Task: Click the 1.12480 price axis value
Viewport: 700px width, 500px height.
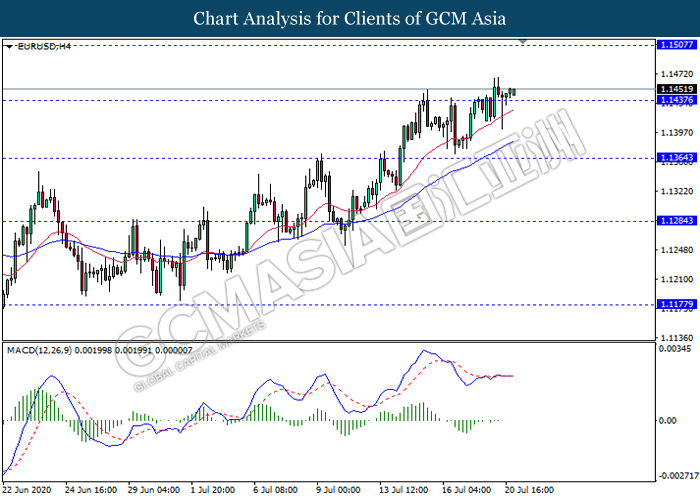Action: (x=677, y=250)
